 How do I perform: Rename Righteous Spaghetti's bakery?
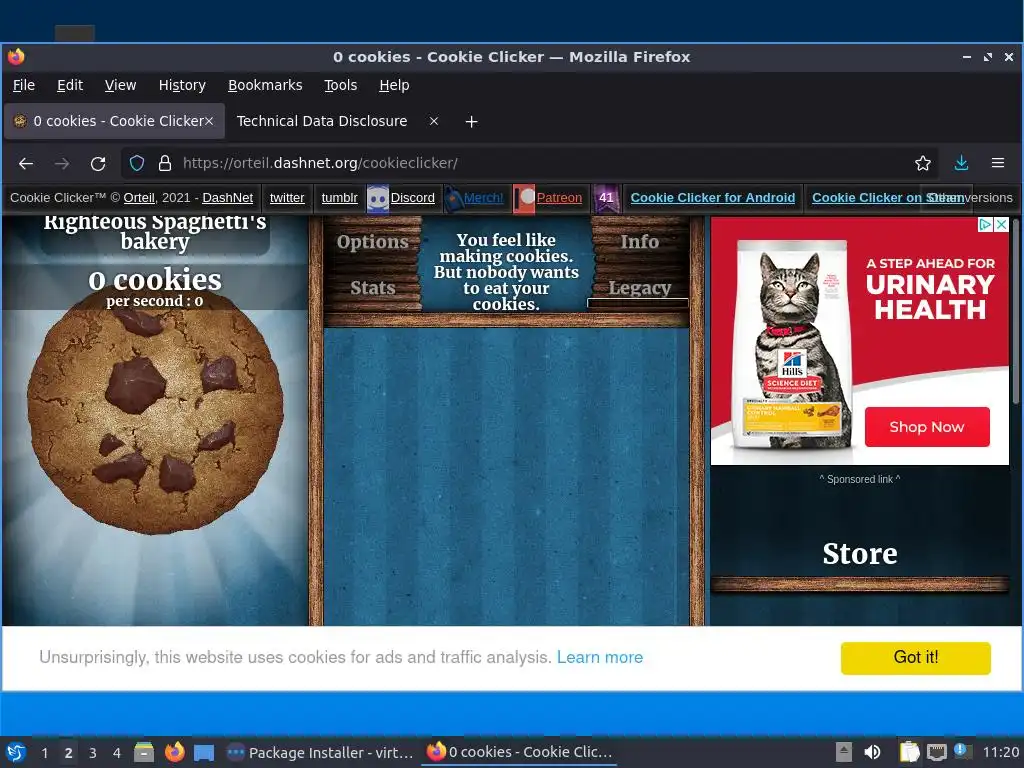(x=155, y=232)
